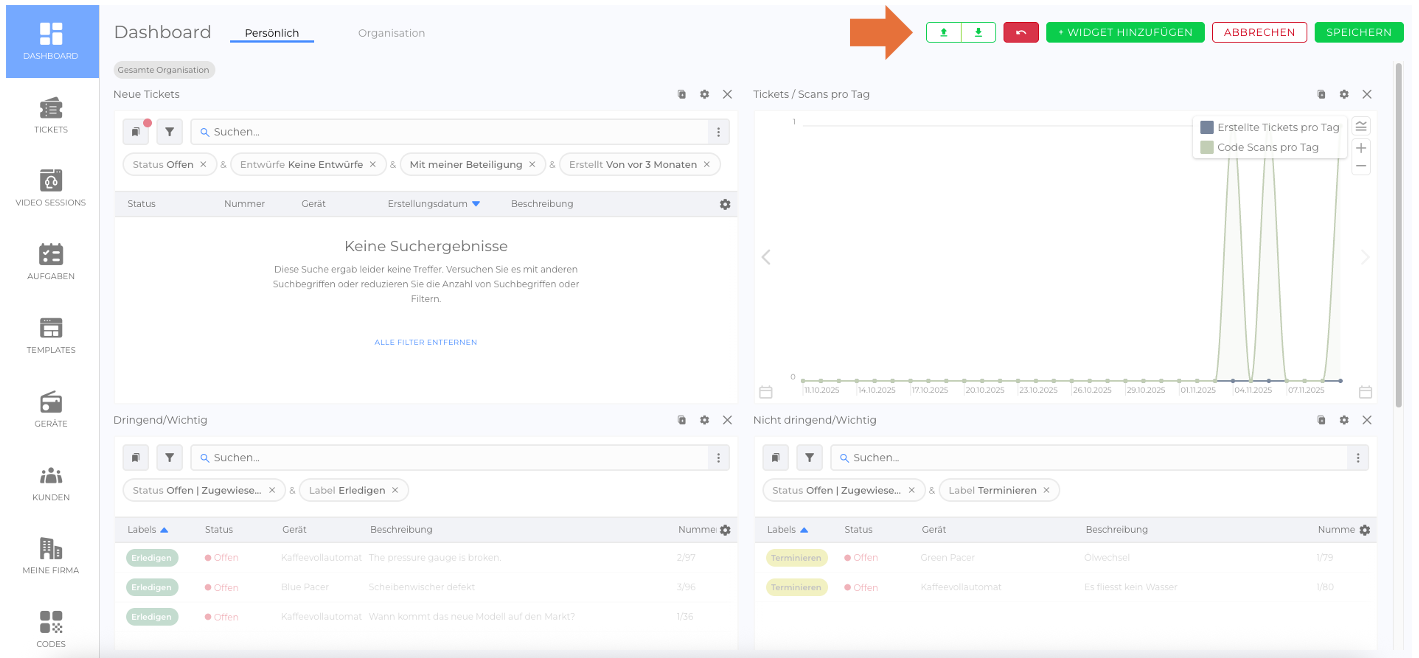The height and width of the screenshot is (658, 1419).
Task: Click the red undo button
Action: (1020, 33)
